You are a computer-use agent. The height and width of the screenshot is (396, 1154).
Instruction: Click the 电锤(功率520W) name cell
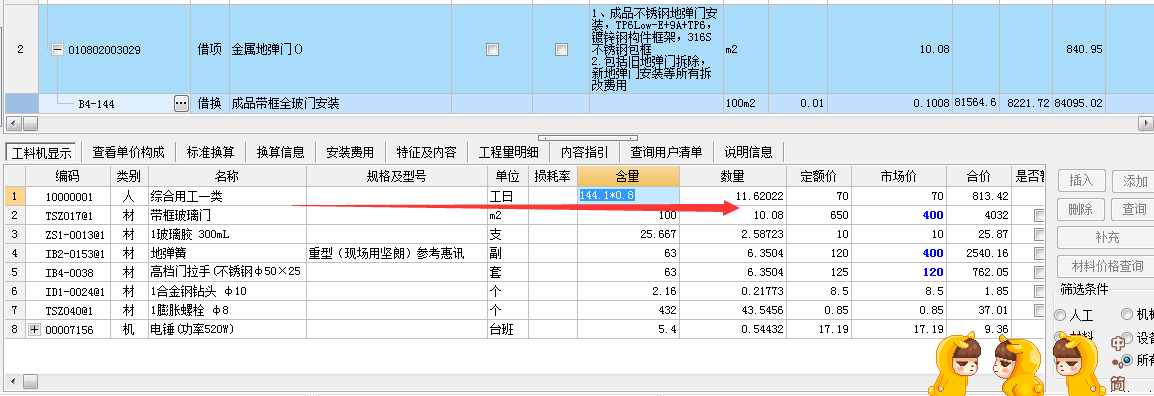pos(227,330)
